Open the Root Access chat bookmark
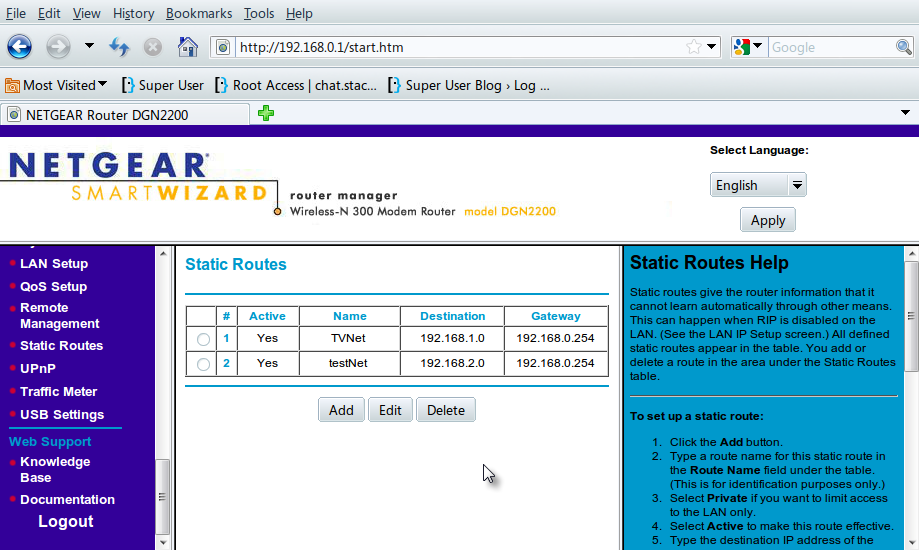The height and width of the screenshot is (550, 919). (x=296, y=86)
